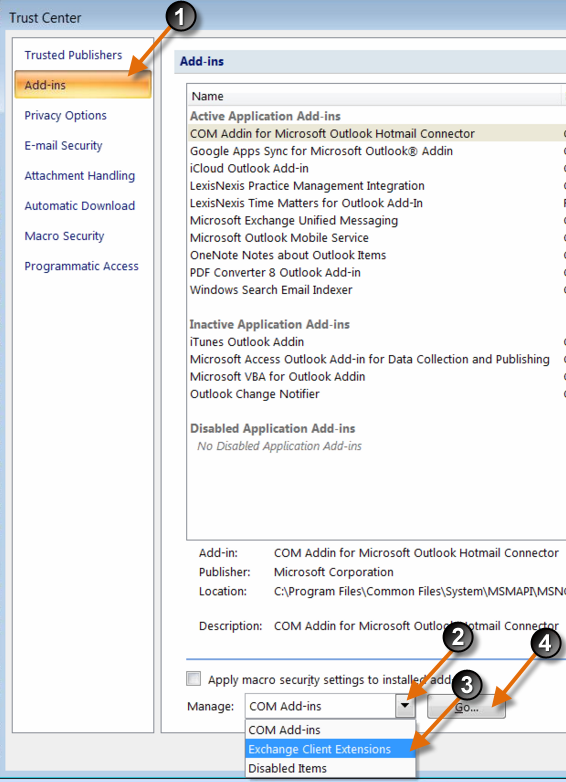Screen dimensions: 566x782
Task: Click the Location path value
Action: point(420,591)
